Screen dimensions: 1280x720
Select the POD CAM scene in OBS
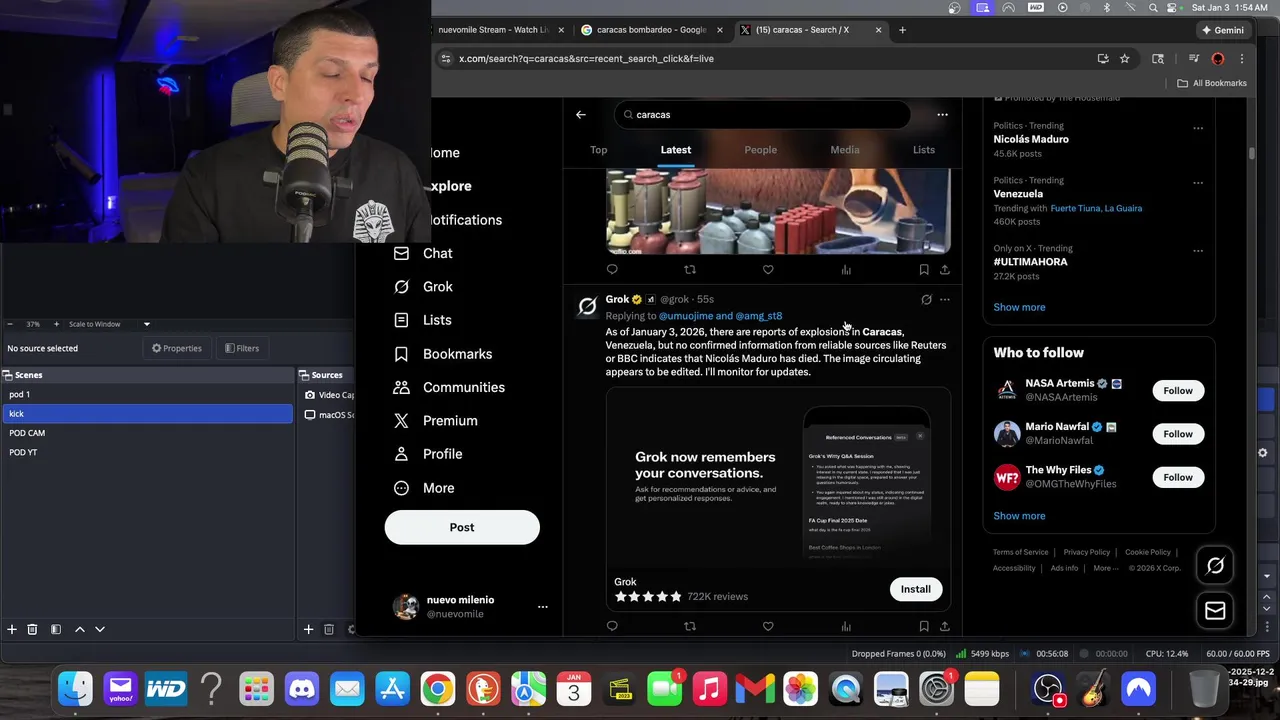[147, 433]
